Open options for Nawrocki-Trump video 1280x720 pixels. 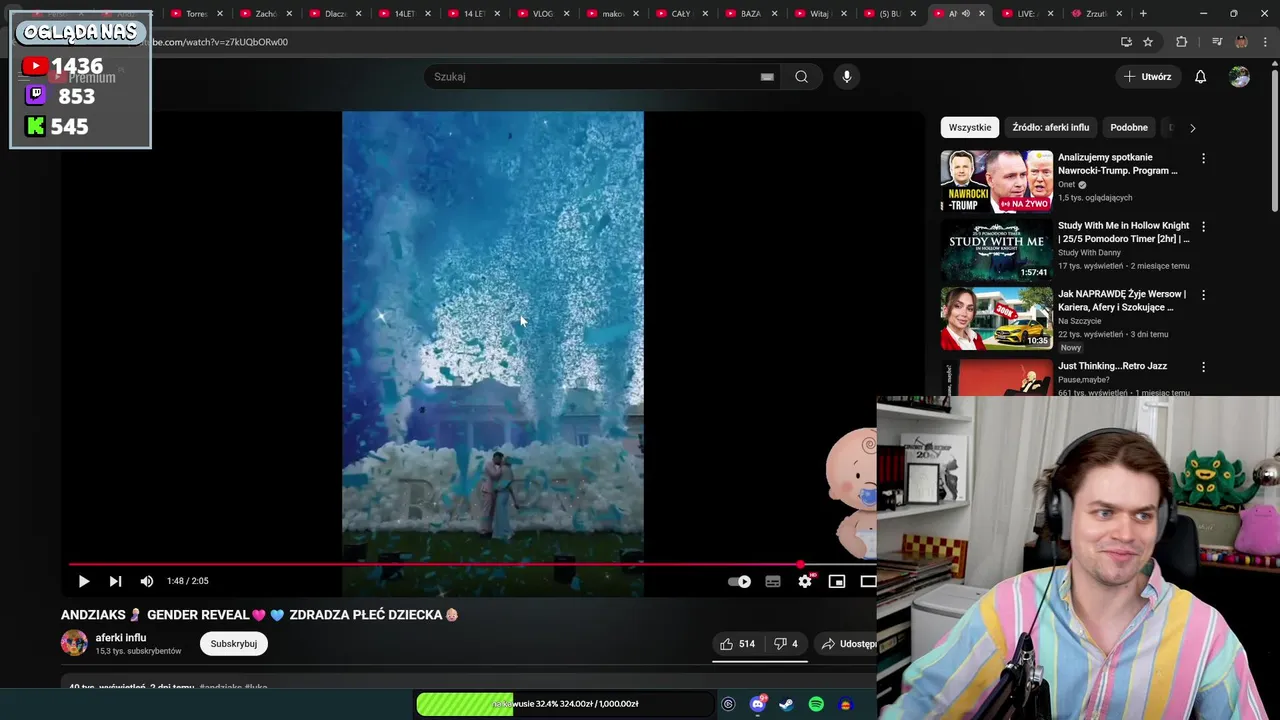[x=1203, y=158]
